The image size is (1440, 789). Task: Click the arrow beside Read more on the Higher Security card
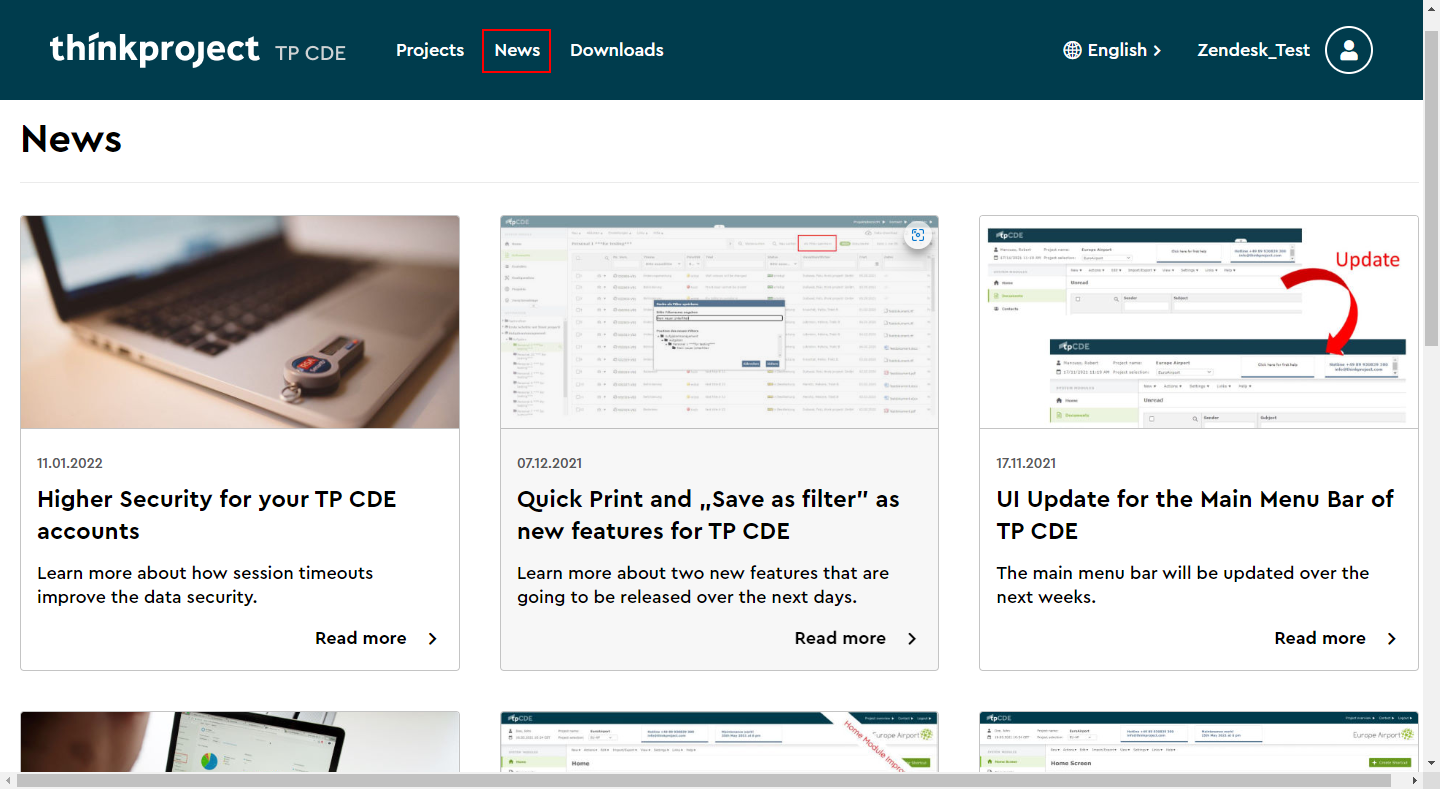pyautogui.click(x=433, y=639)
